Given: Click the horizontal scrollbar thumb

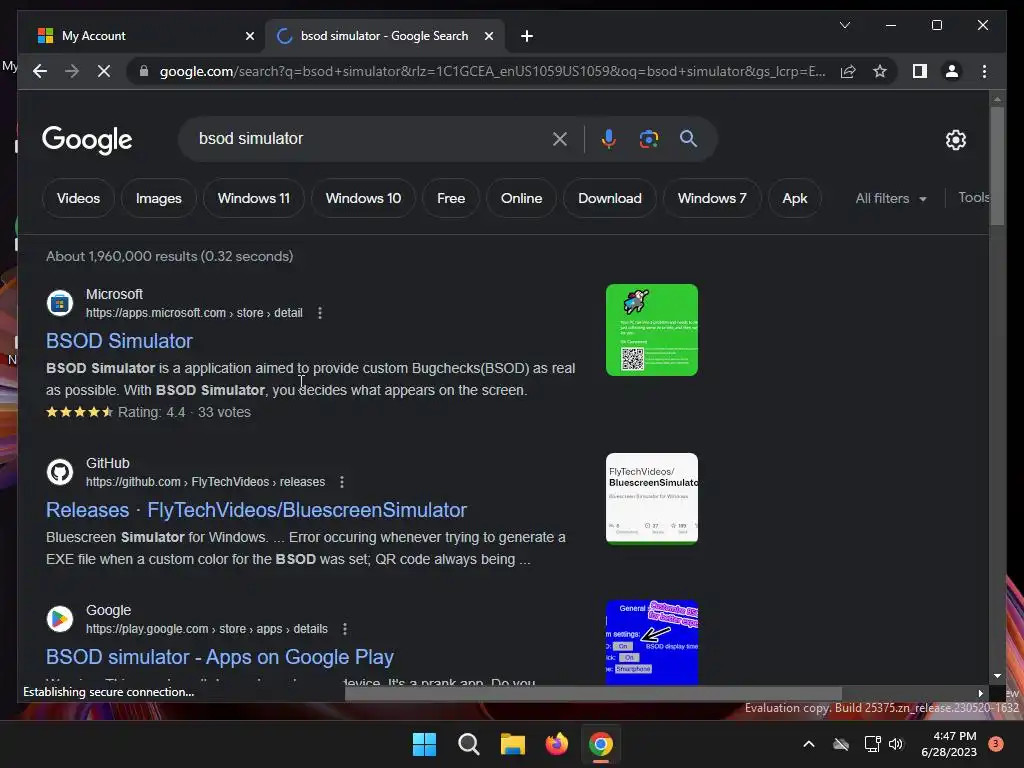Looking at the screenshot, I should [x=593, y=693].
